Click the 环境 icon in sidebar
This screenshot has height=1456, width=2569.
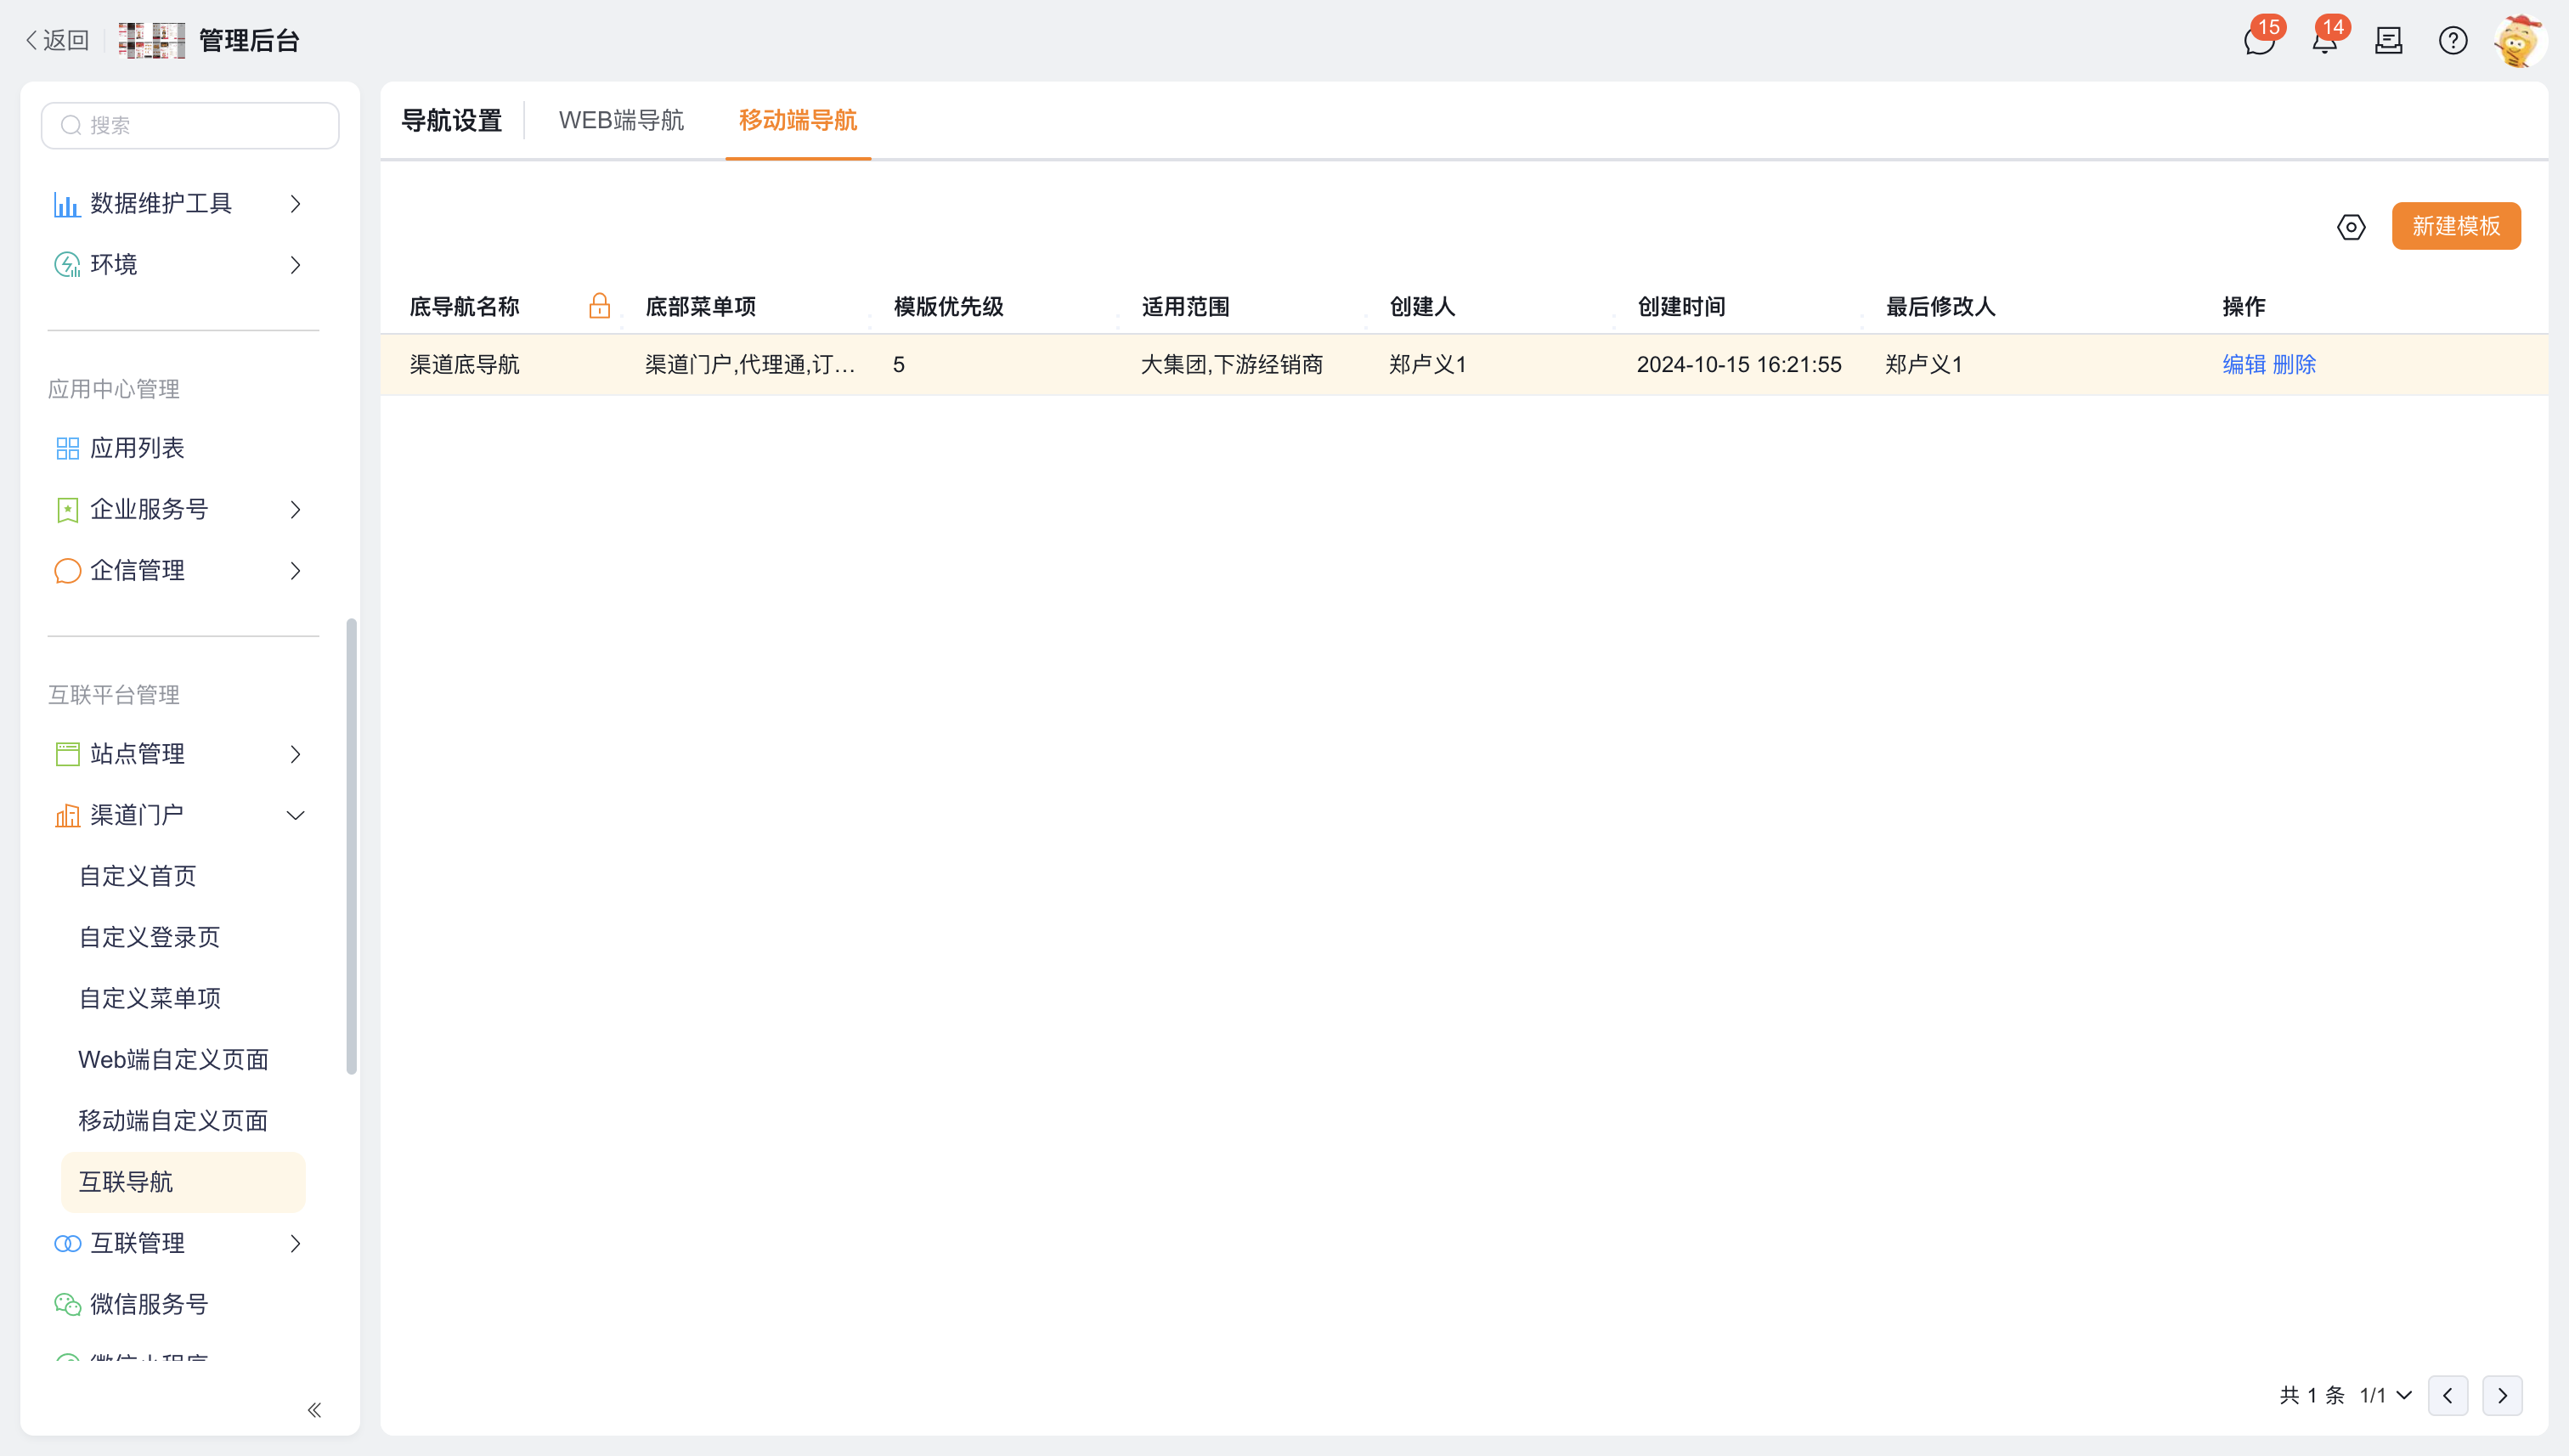[x=66, y=265]
